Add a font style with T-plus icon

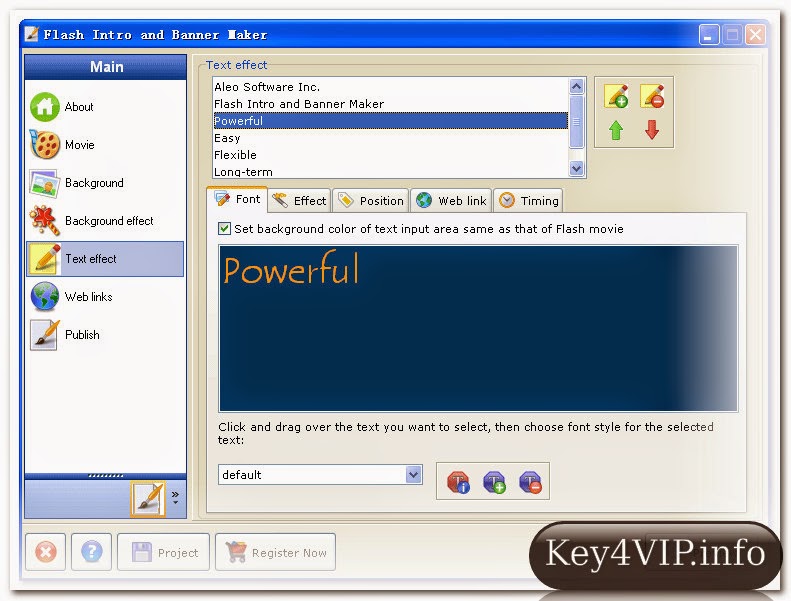pyautogui.click(x=494, y=482)
